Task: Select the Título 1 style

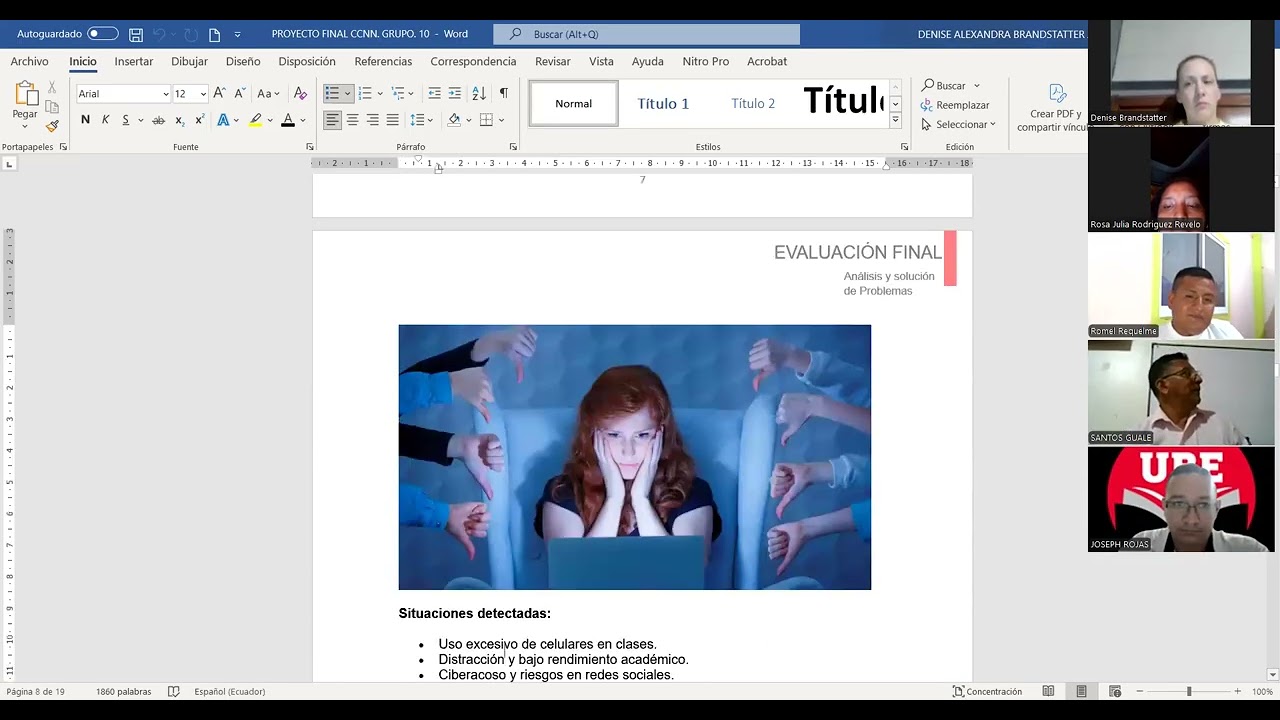Action: [x=663, y=103]
